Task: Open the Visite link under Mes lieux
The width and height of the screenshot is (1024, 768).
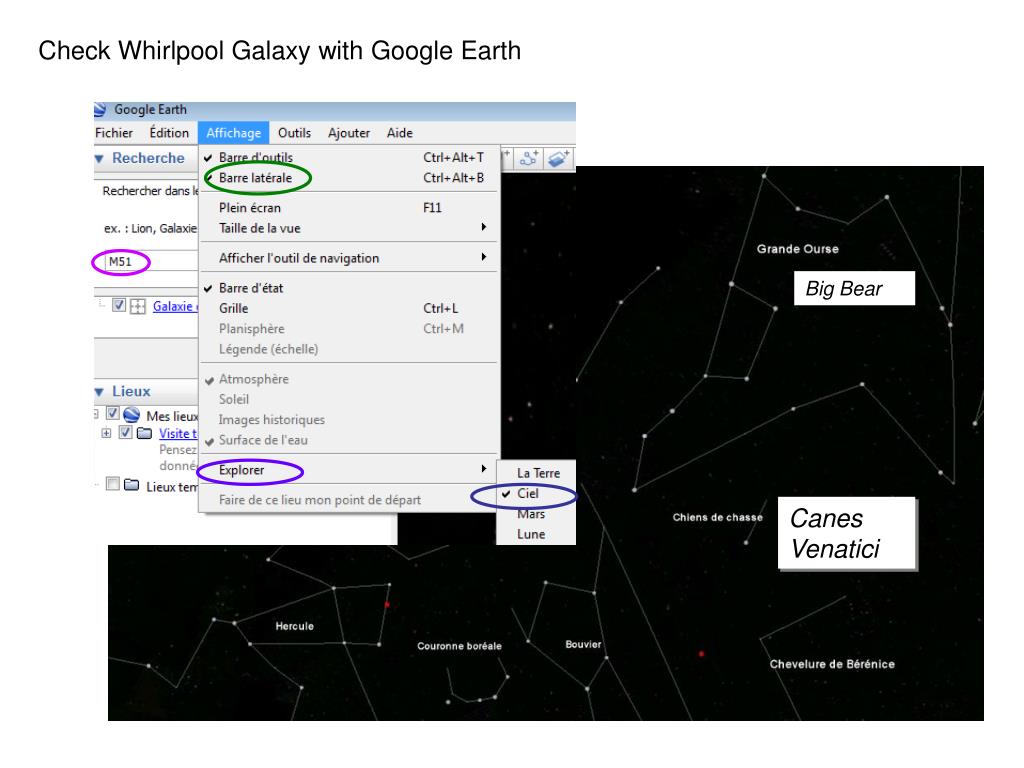Action: 178,433
